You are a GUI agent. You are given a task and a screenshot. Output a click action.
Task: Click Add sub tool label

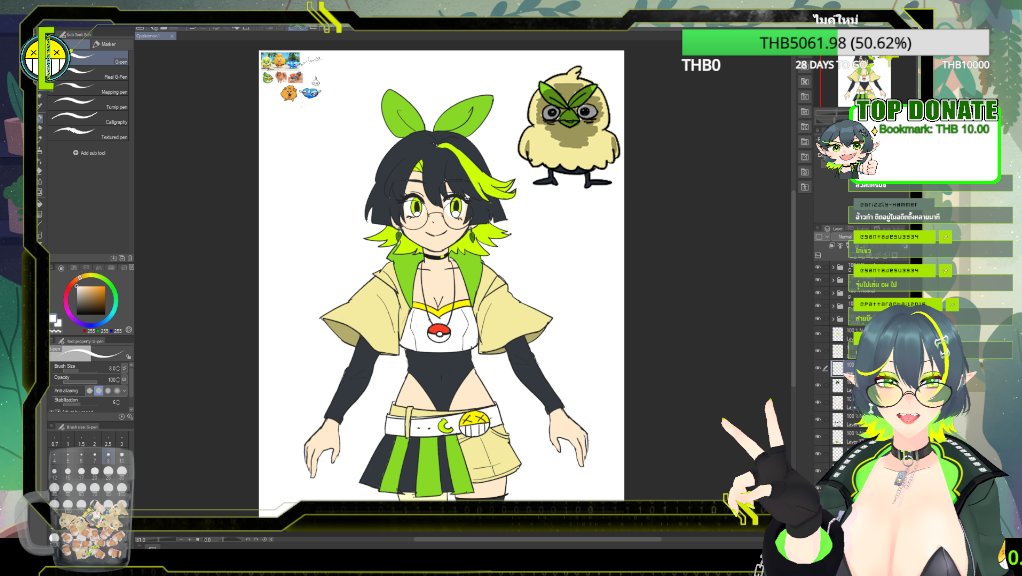93,153
